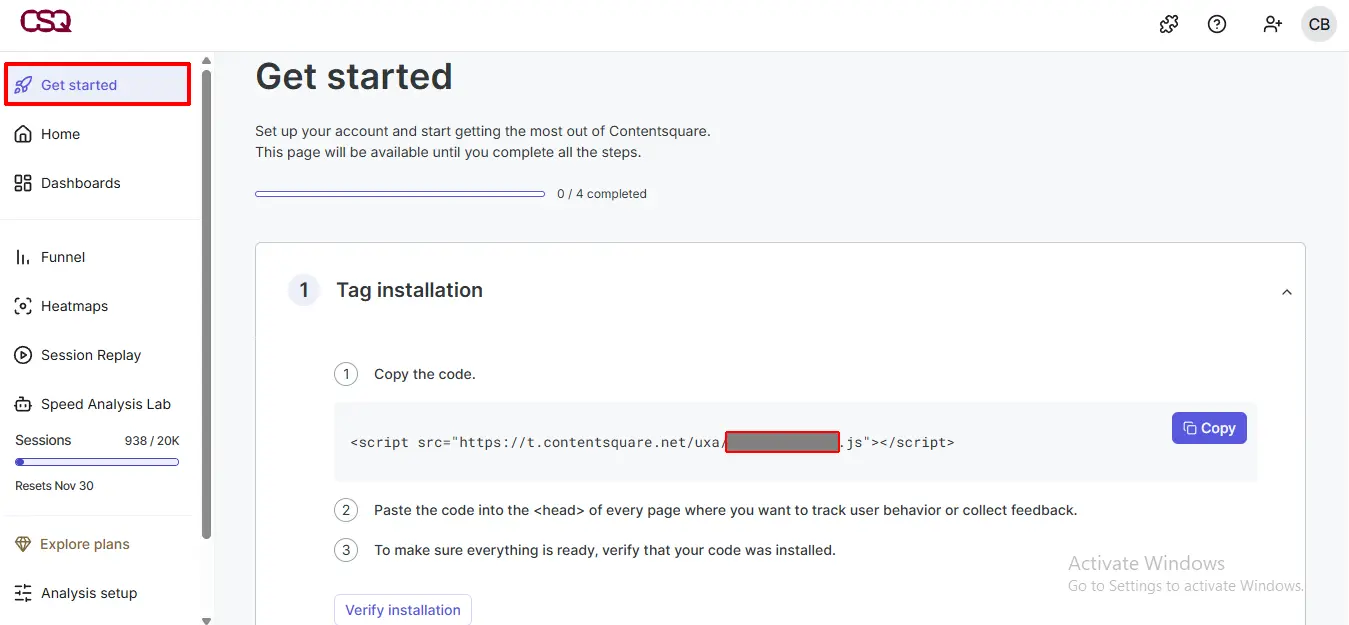This screenshot has width=1349, height=625.
Task: Click the 0 / 4 completed progress bar
Action: click(x=400, y=194)
